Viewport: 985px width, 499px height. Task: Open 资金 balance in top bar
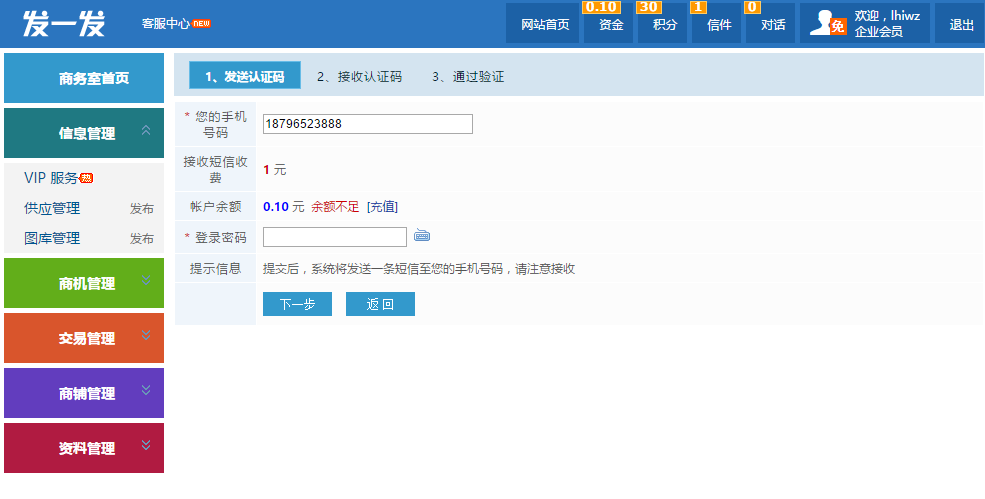[610, 25]
